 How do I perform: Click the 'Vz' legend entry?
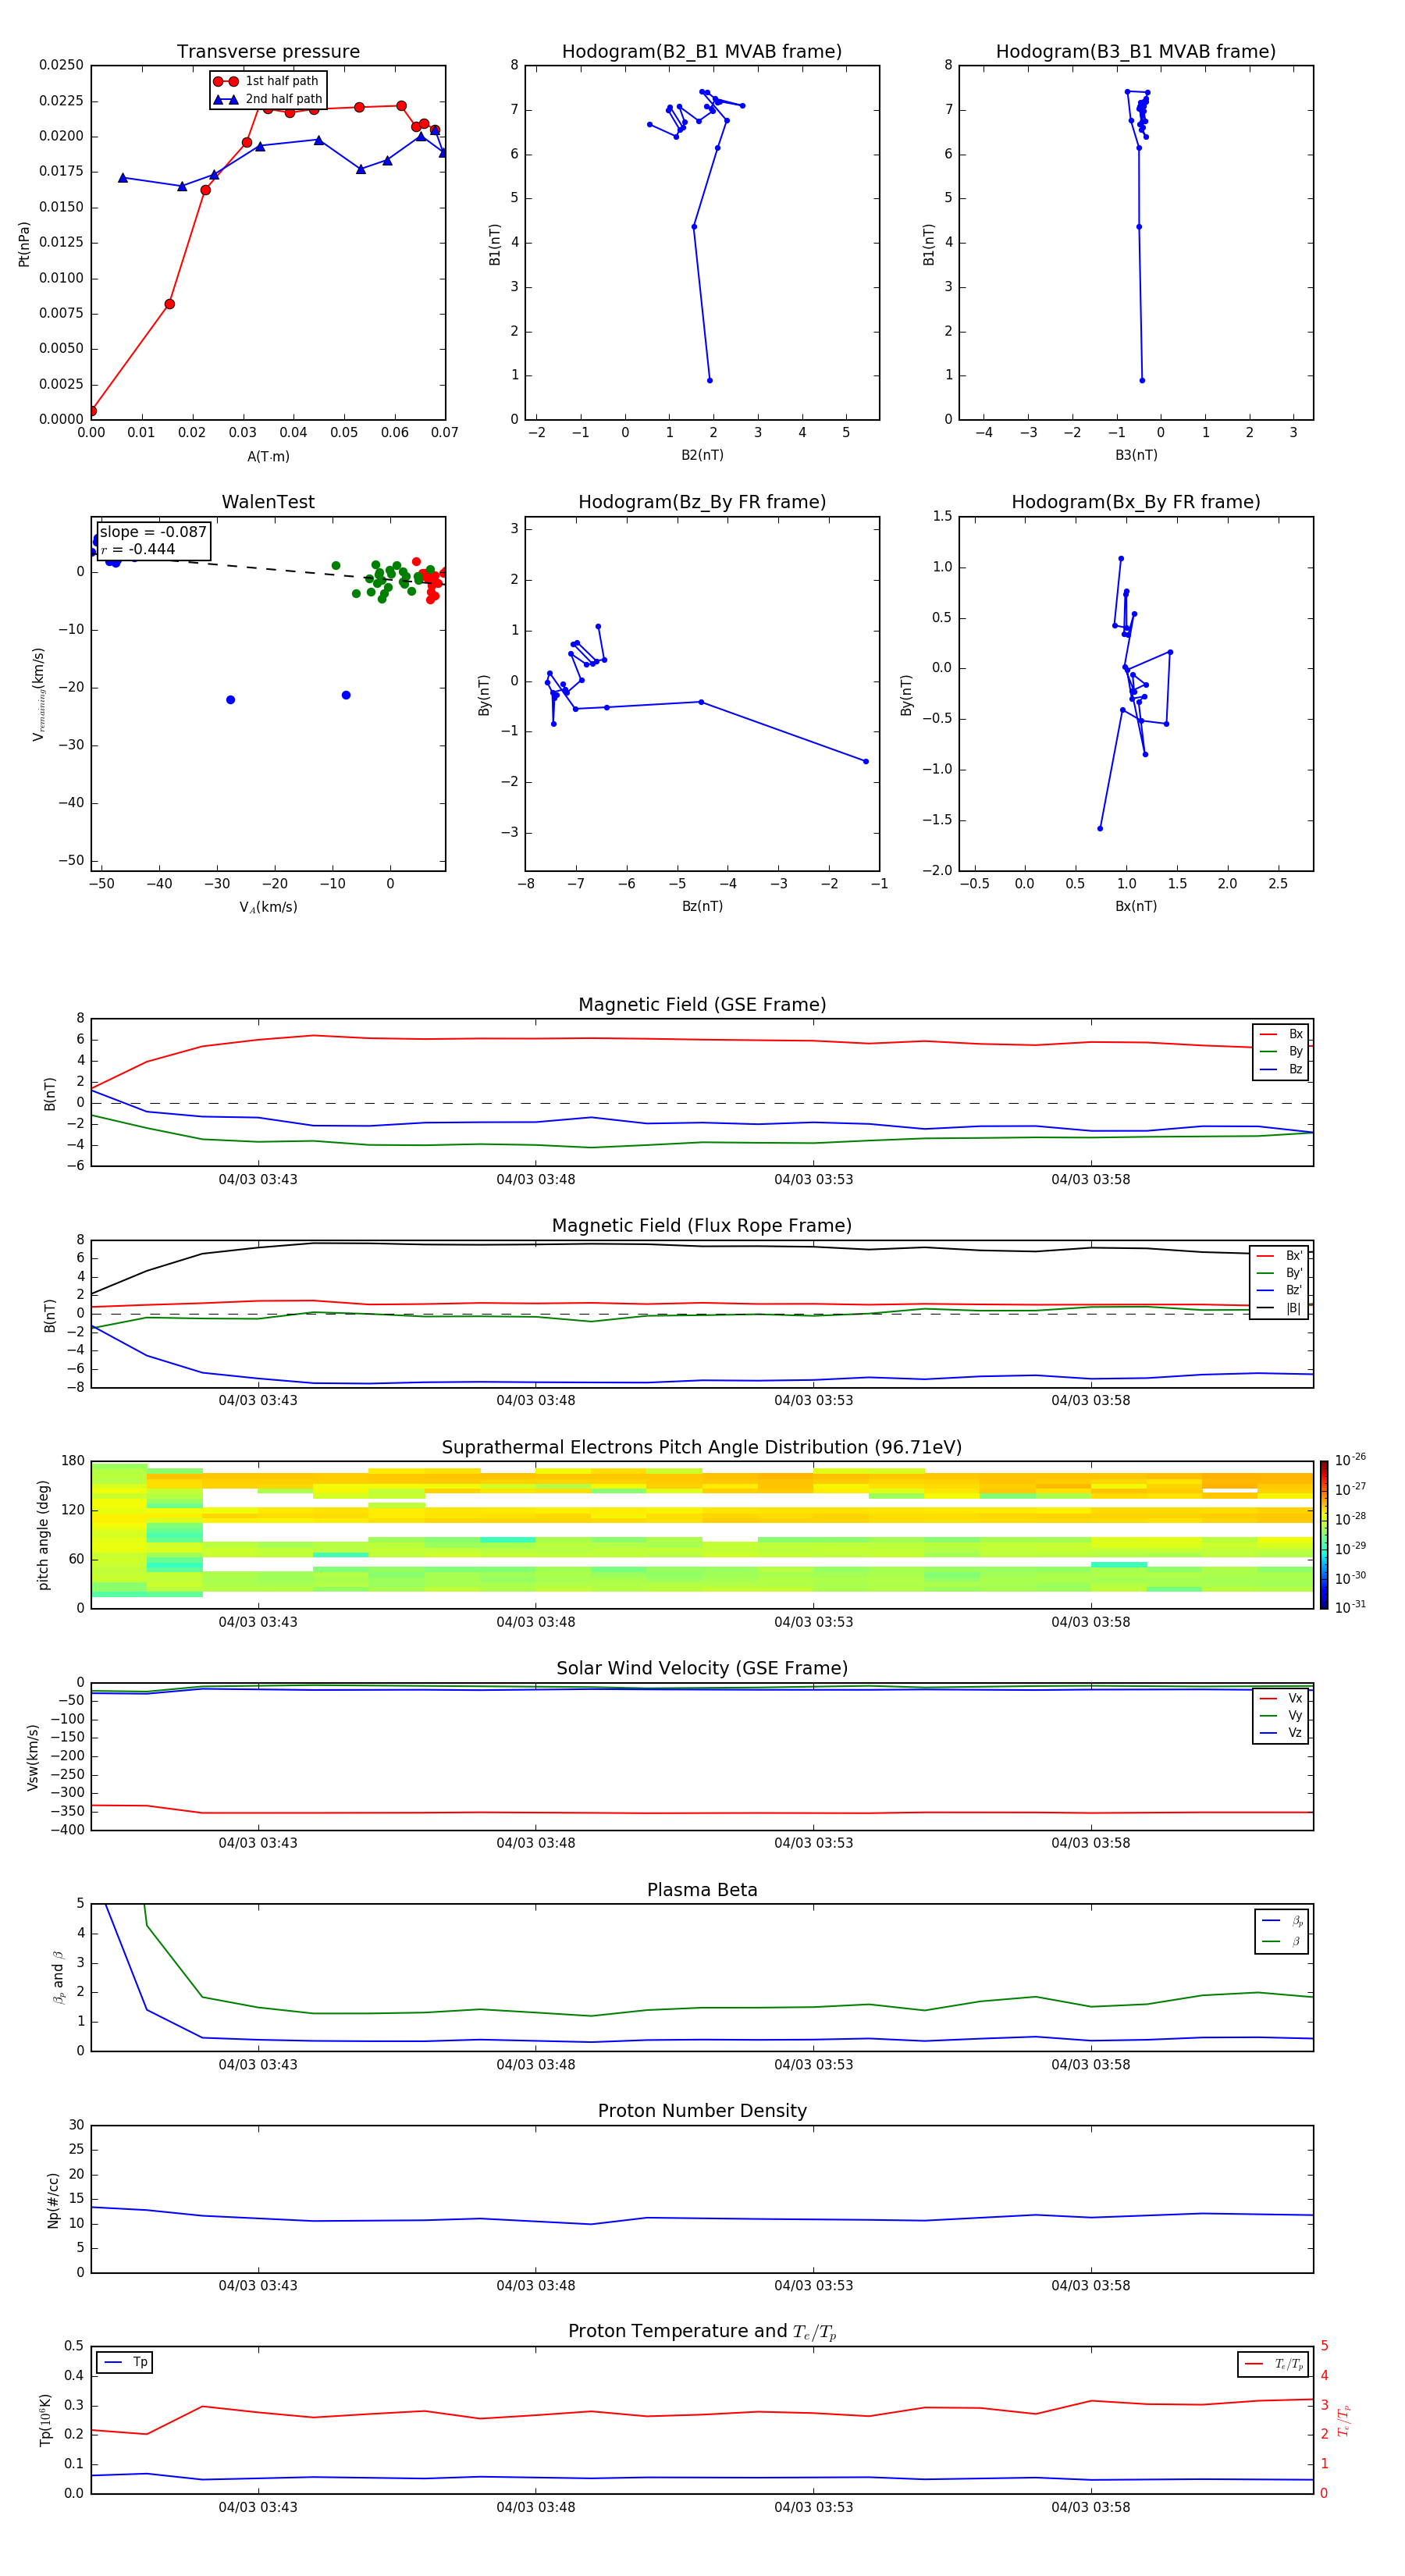tap(1282, 1733)
